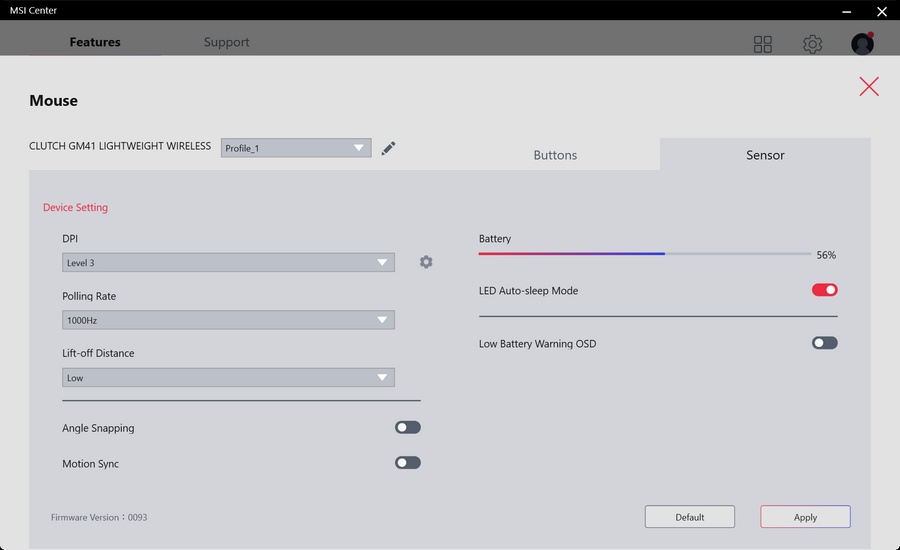
Task: Open the Profile_1 dropdown
Action: click(x=296, y=148)
